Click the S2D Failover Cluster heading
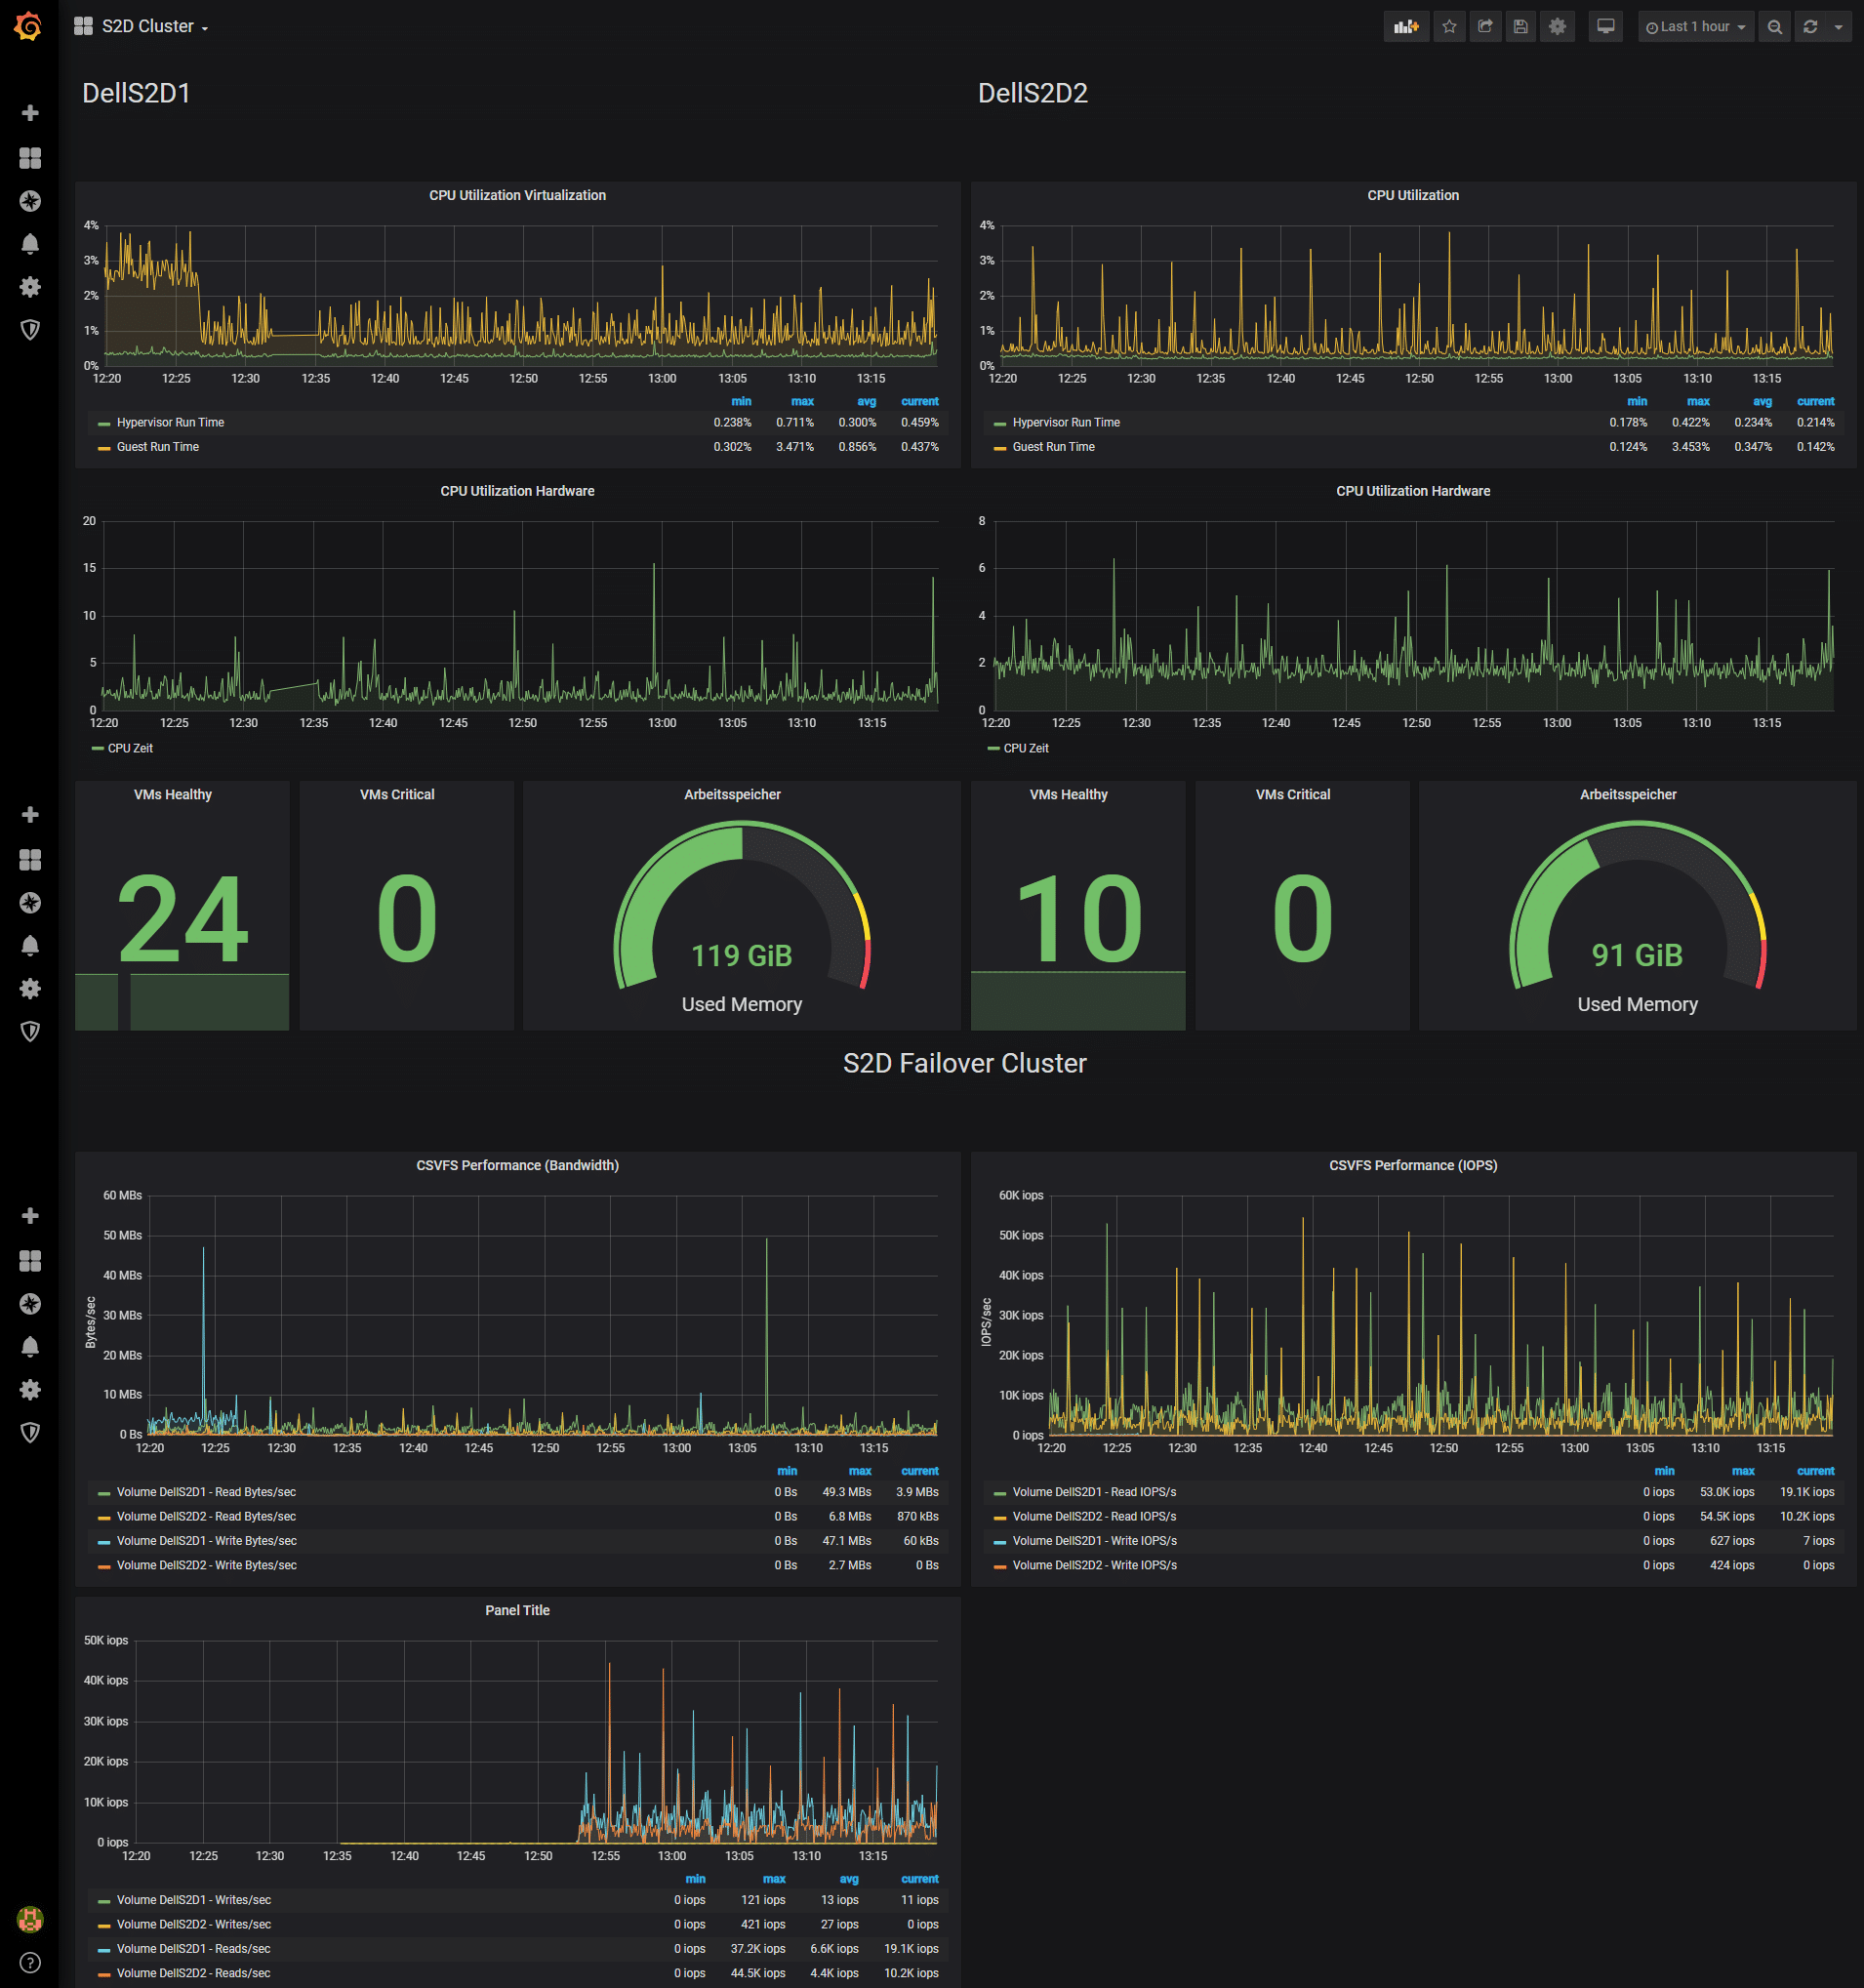1864x1988 pixels. 964,1063
